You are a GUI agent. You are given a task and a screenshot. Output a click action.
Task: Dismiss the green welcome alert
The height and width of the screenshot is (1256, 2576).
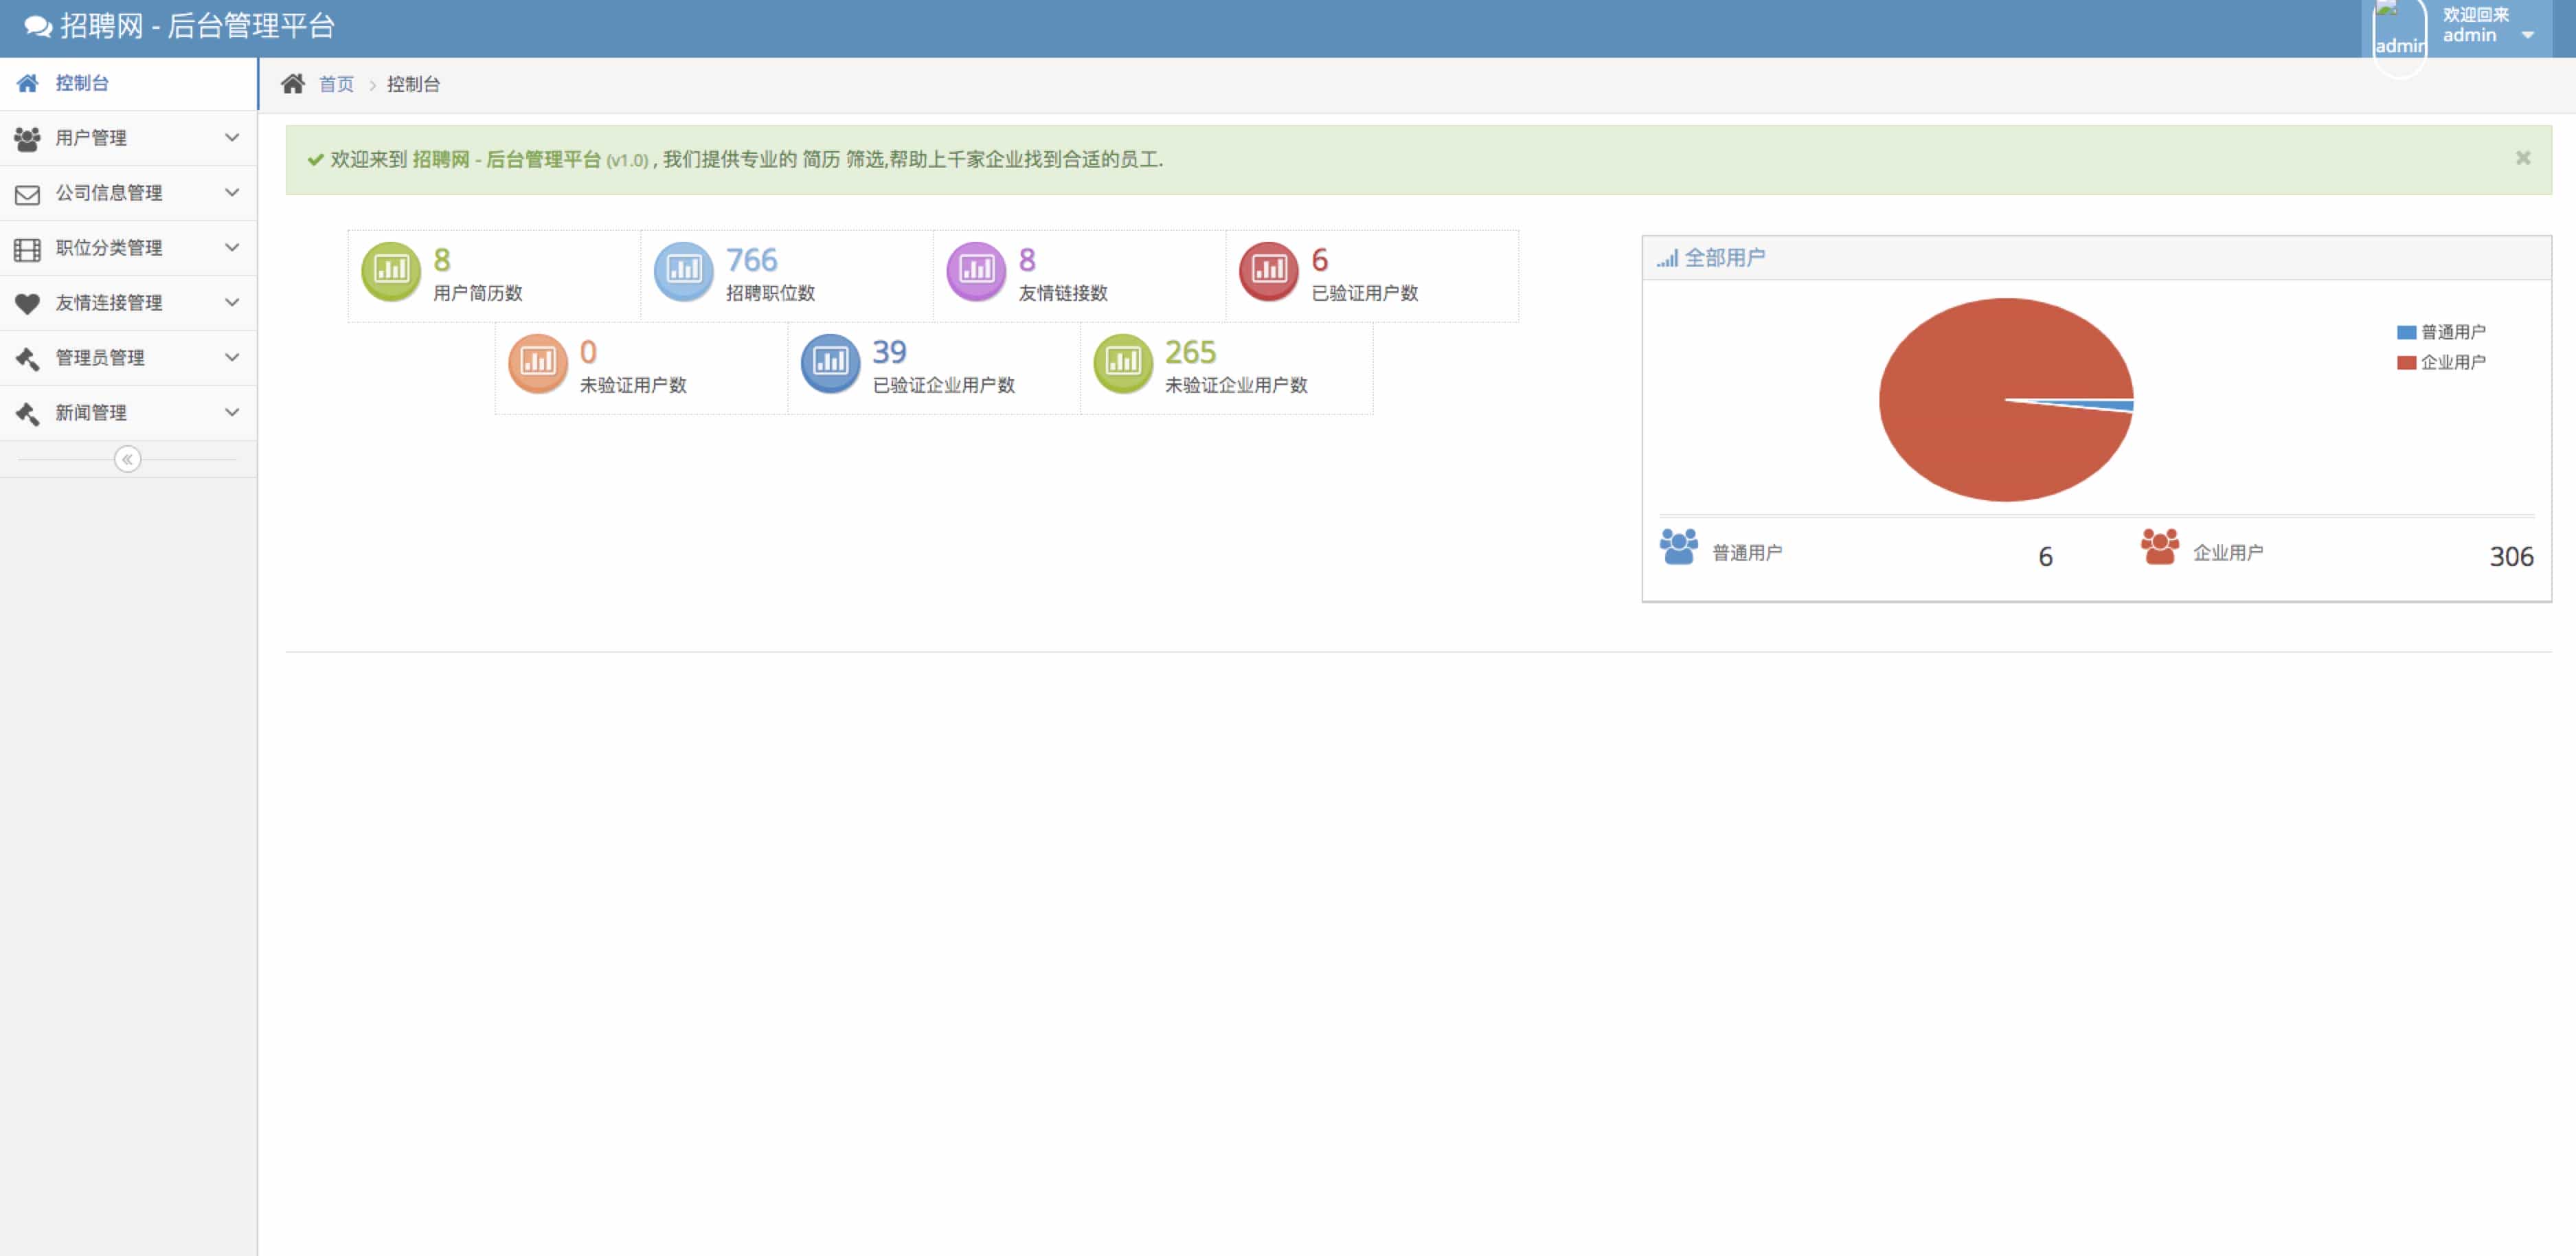point(2523,158)
